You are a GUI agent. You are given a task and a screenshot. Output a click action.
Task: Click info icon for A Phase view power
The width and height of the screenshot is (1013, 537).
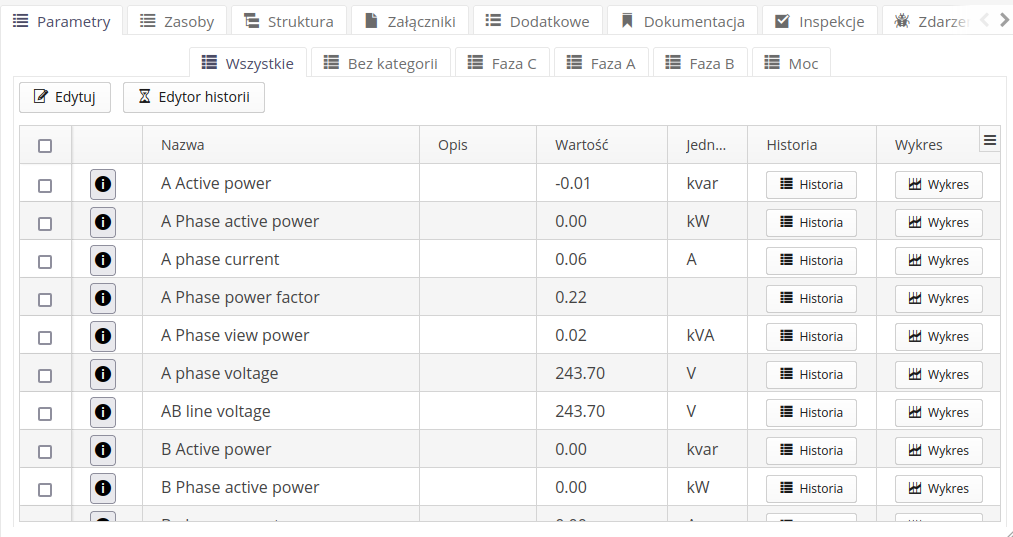coord(102,336)
